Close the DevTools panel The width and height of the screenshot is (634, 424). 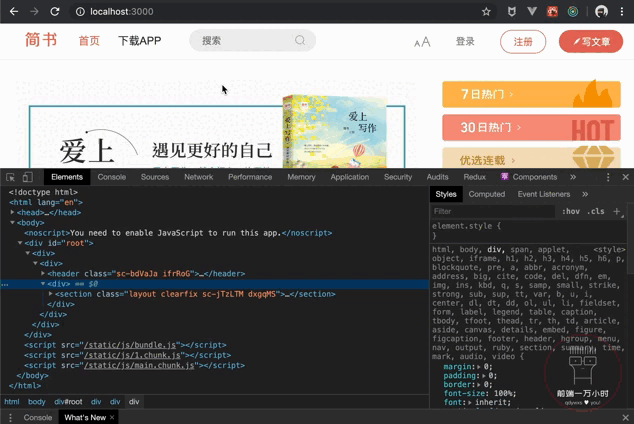626,177
